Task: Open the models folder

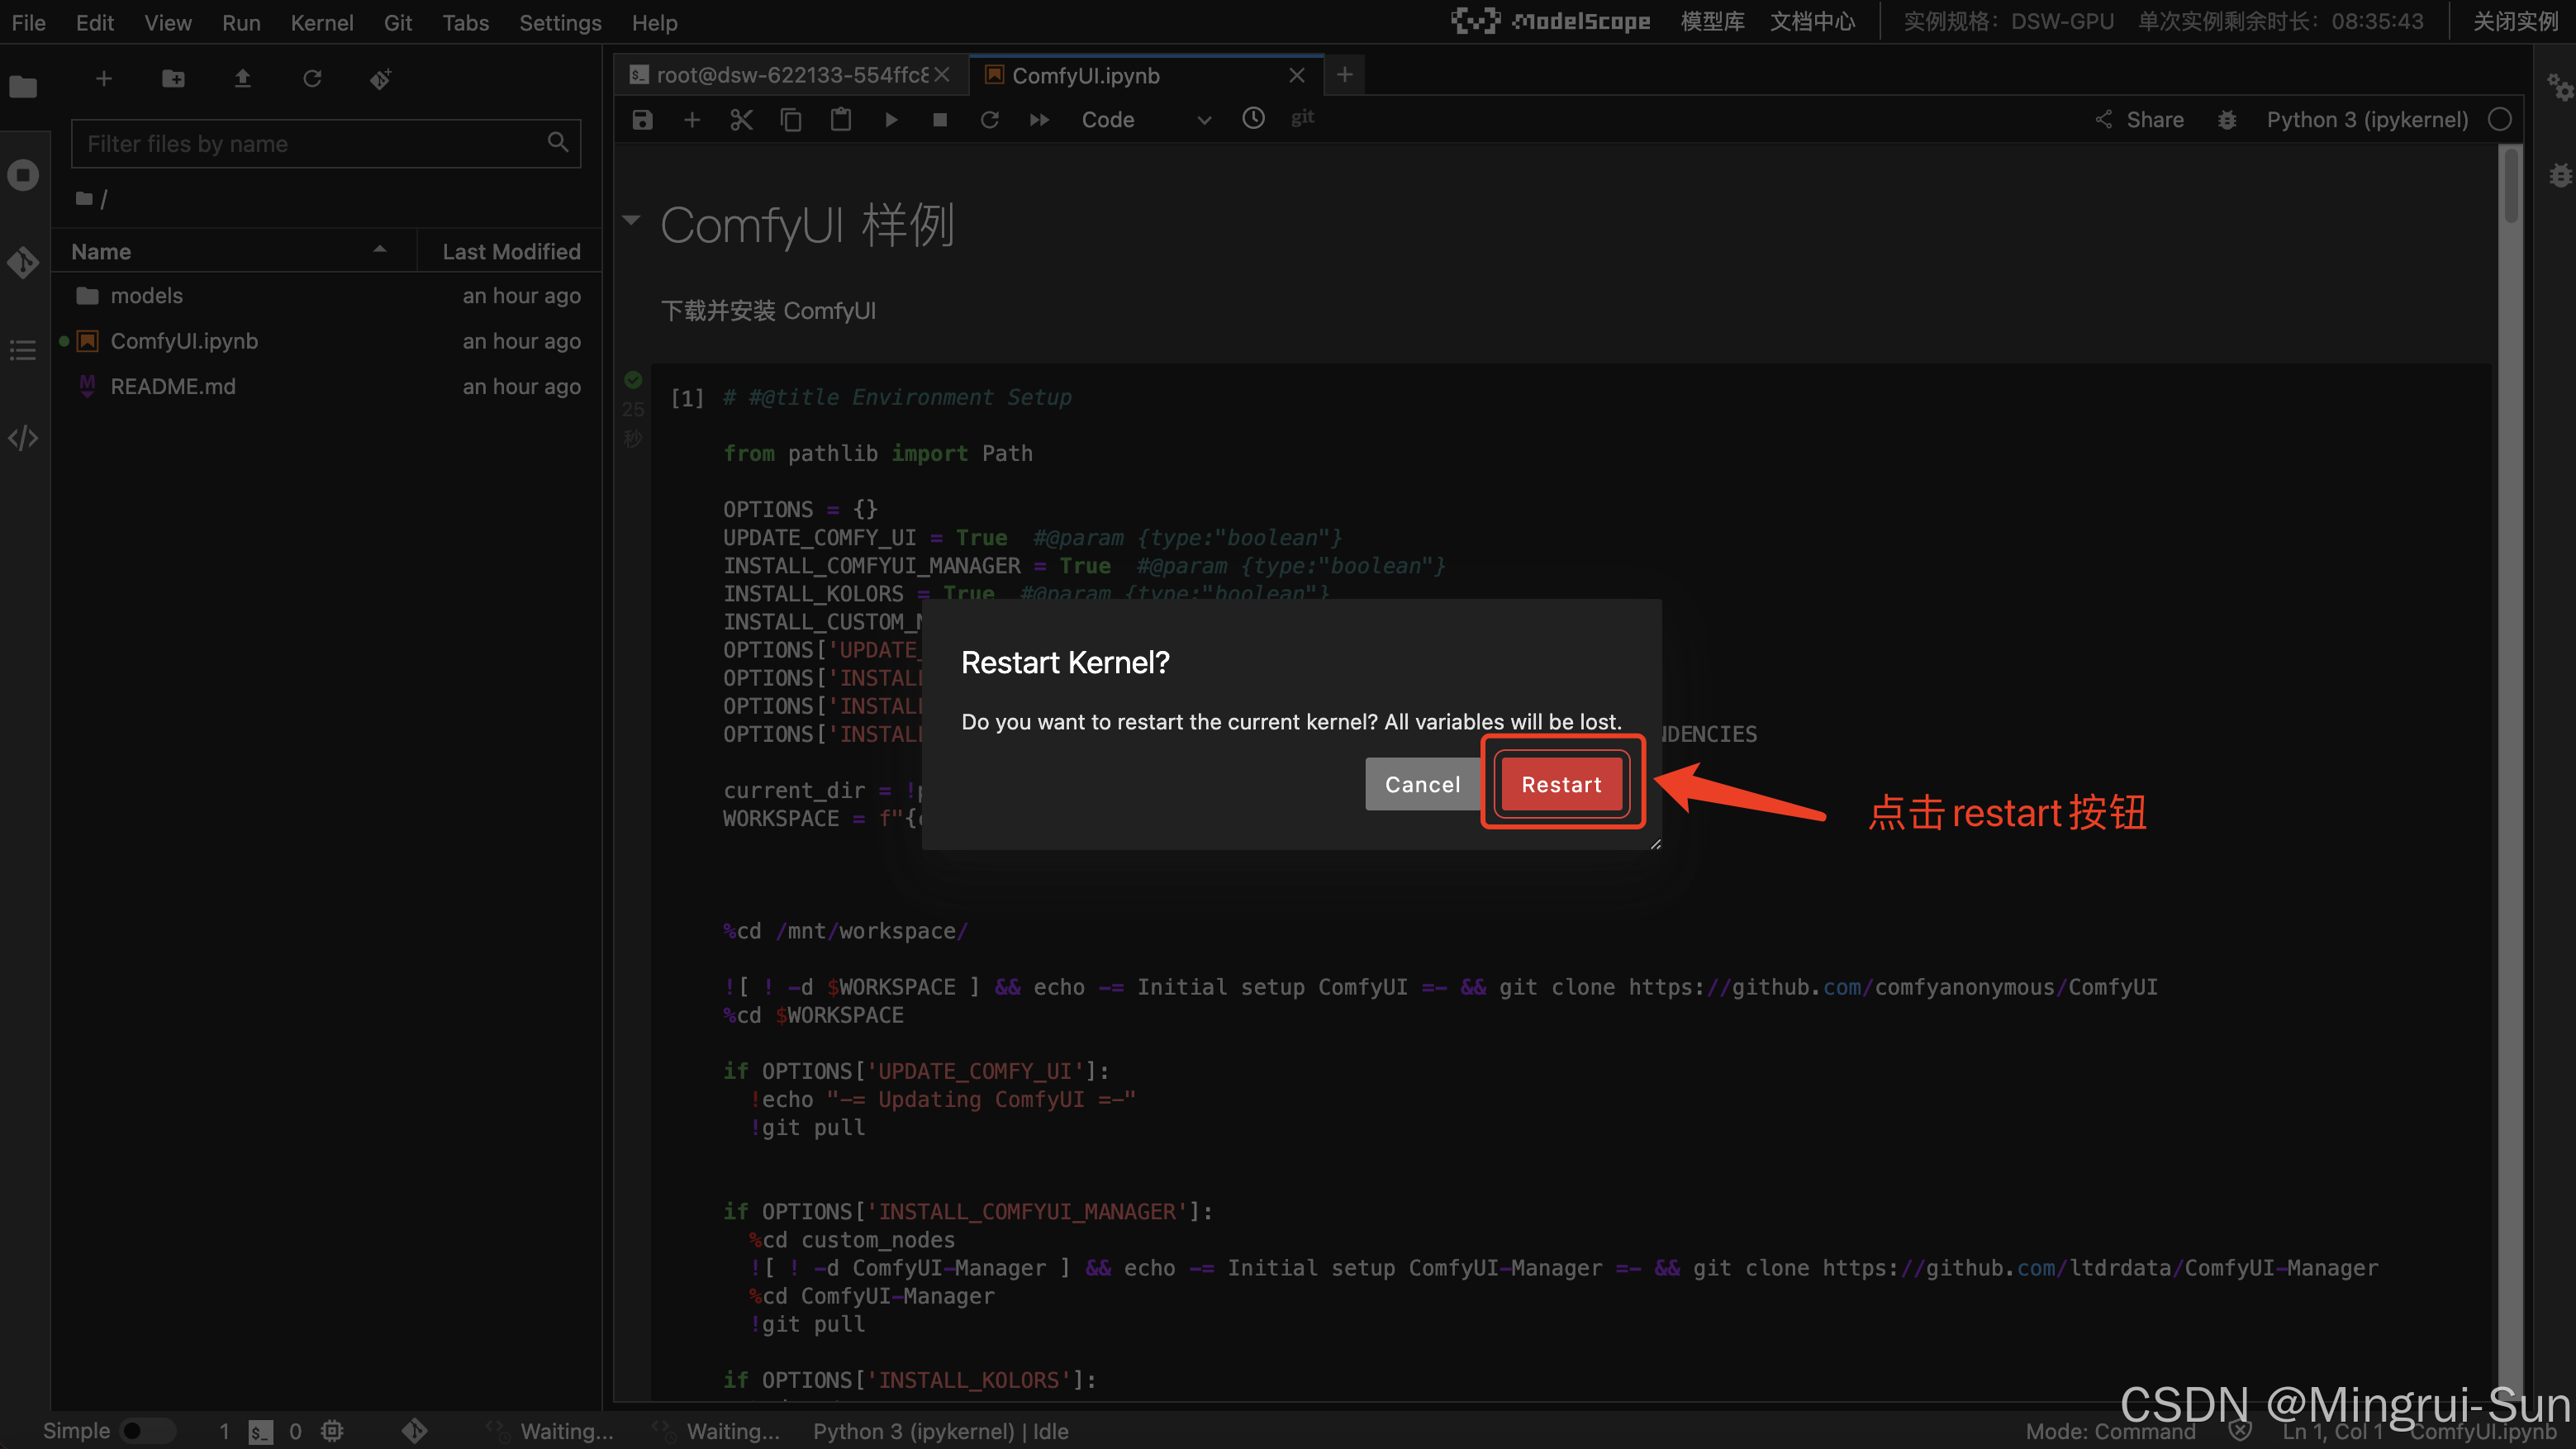Action: [146, 296]
